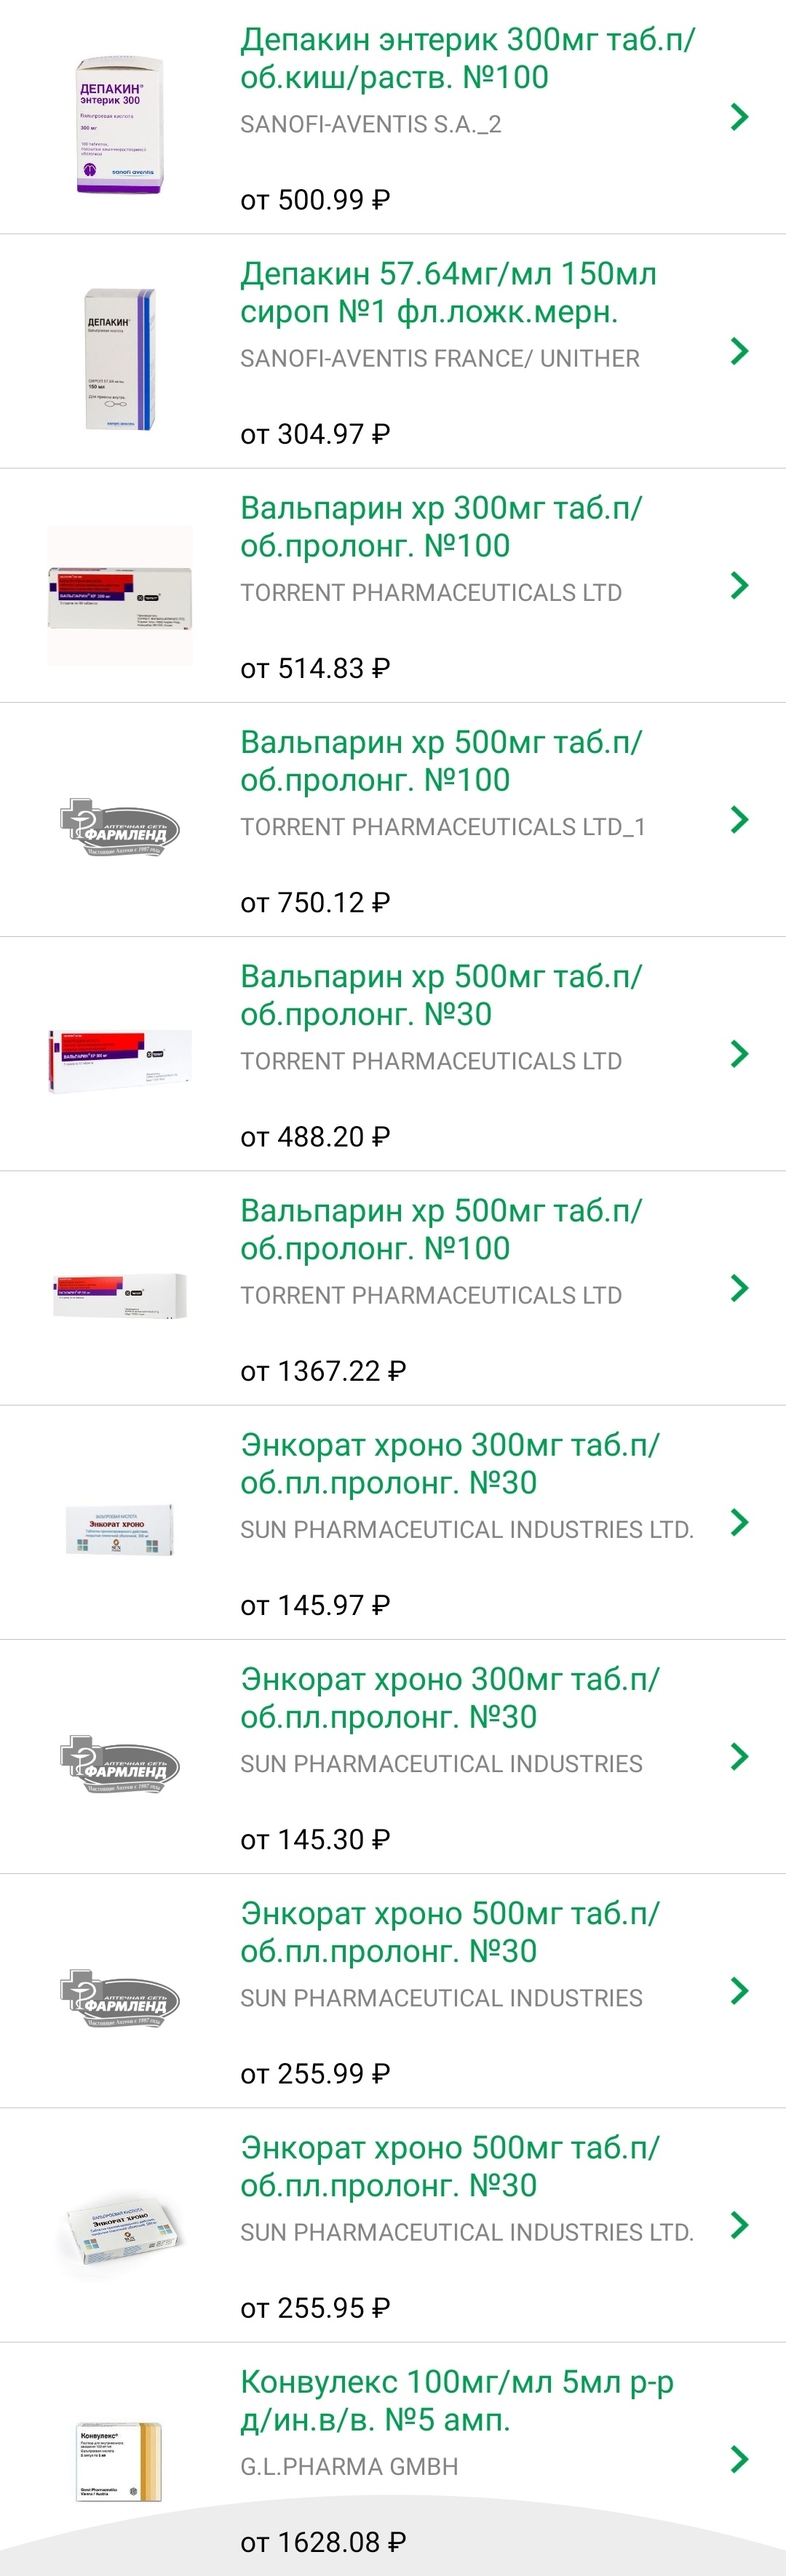This screenshot has height=2576, width=786.
Task: Tap the arrow next to Конвулекс item
Action: click(740, 2459)
